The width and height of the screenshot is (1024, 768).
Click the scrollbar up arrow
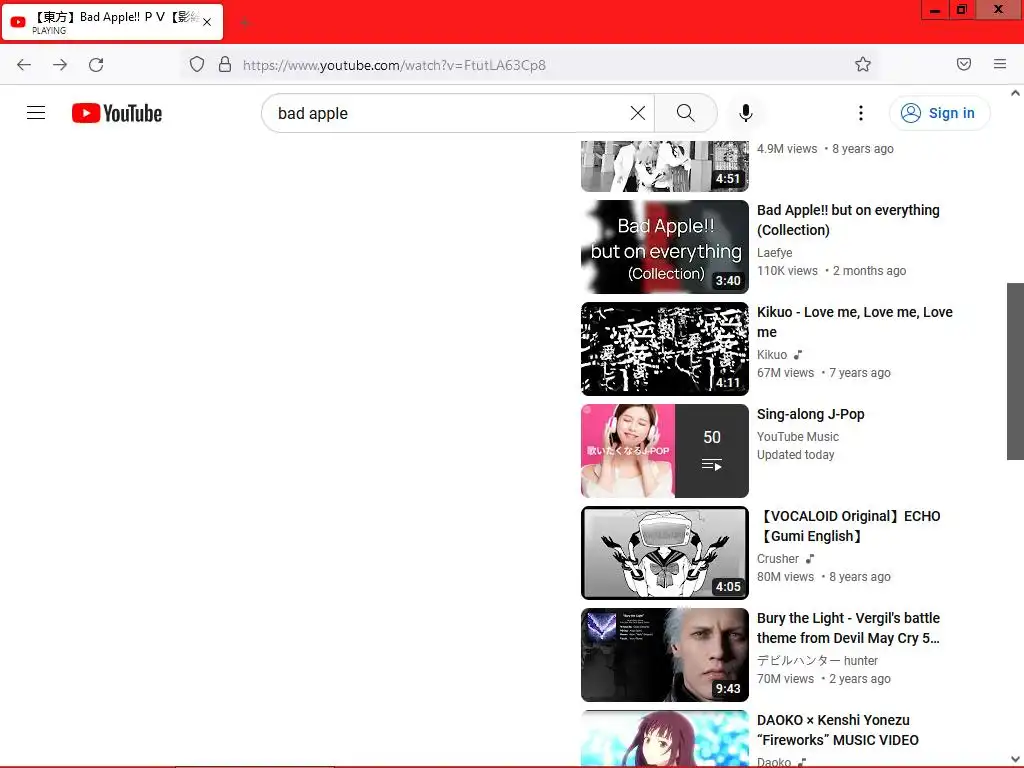click(x=1015, y=93)
